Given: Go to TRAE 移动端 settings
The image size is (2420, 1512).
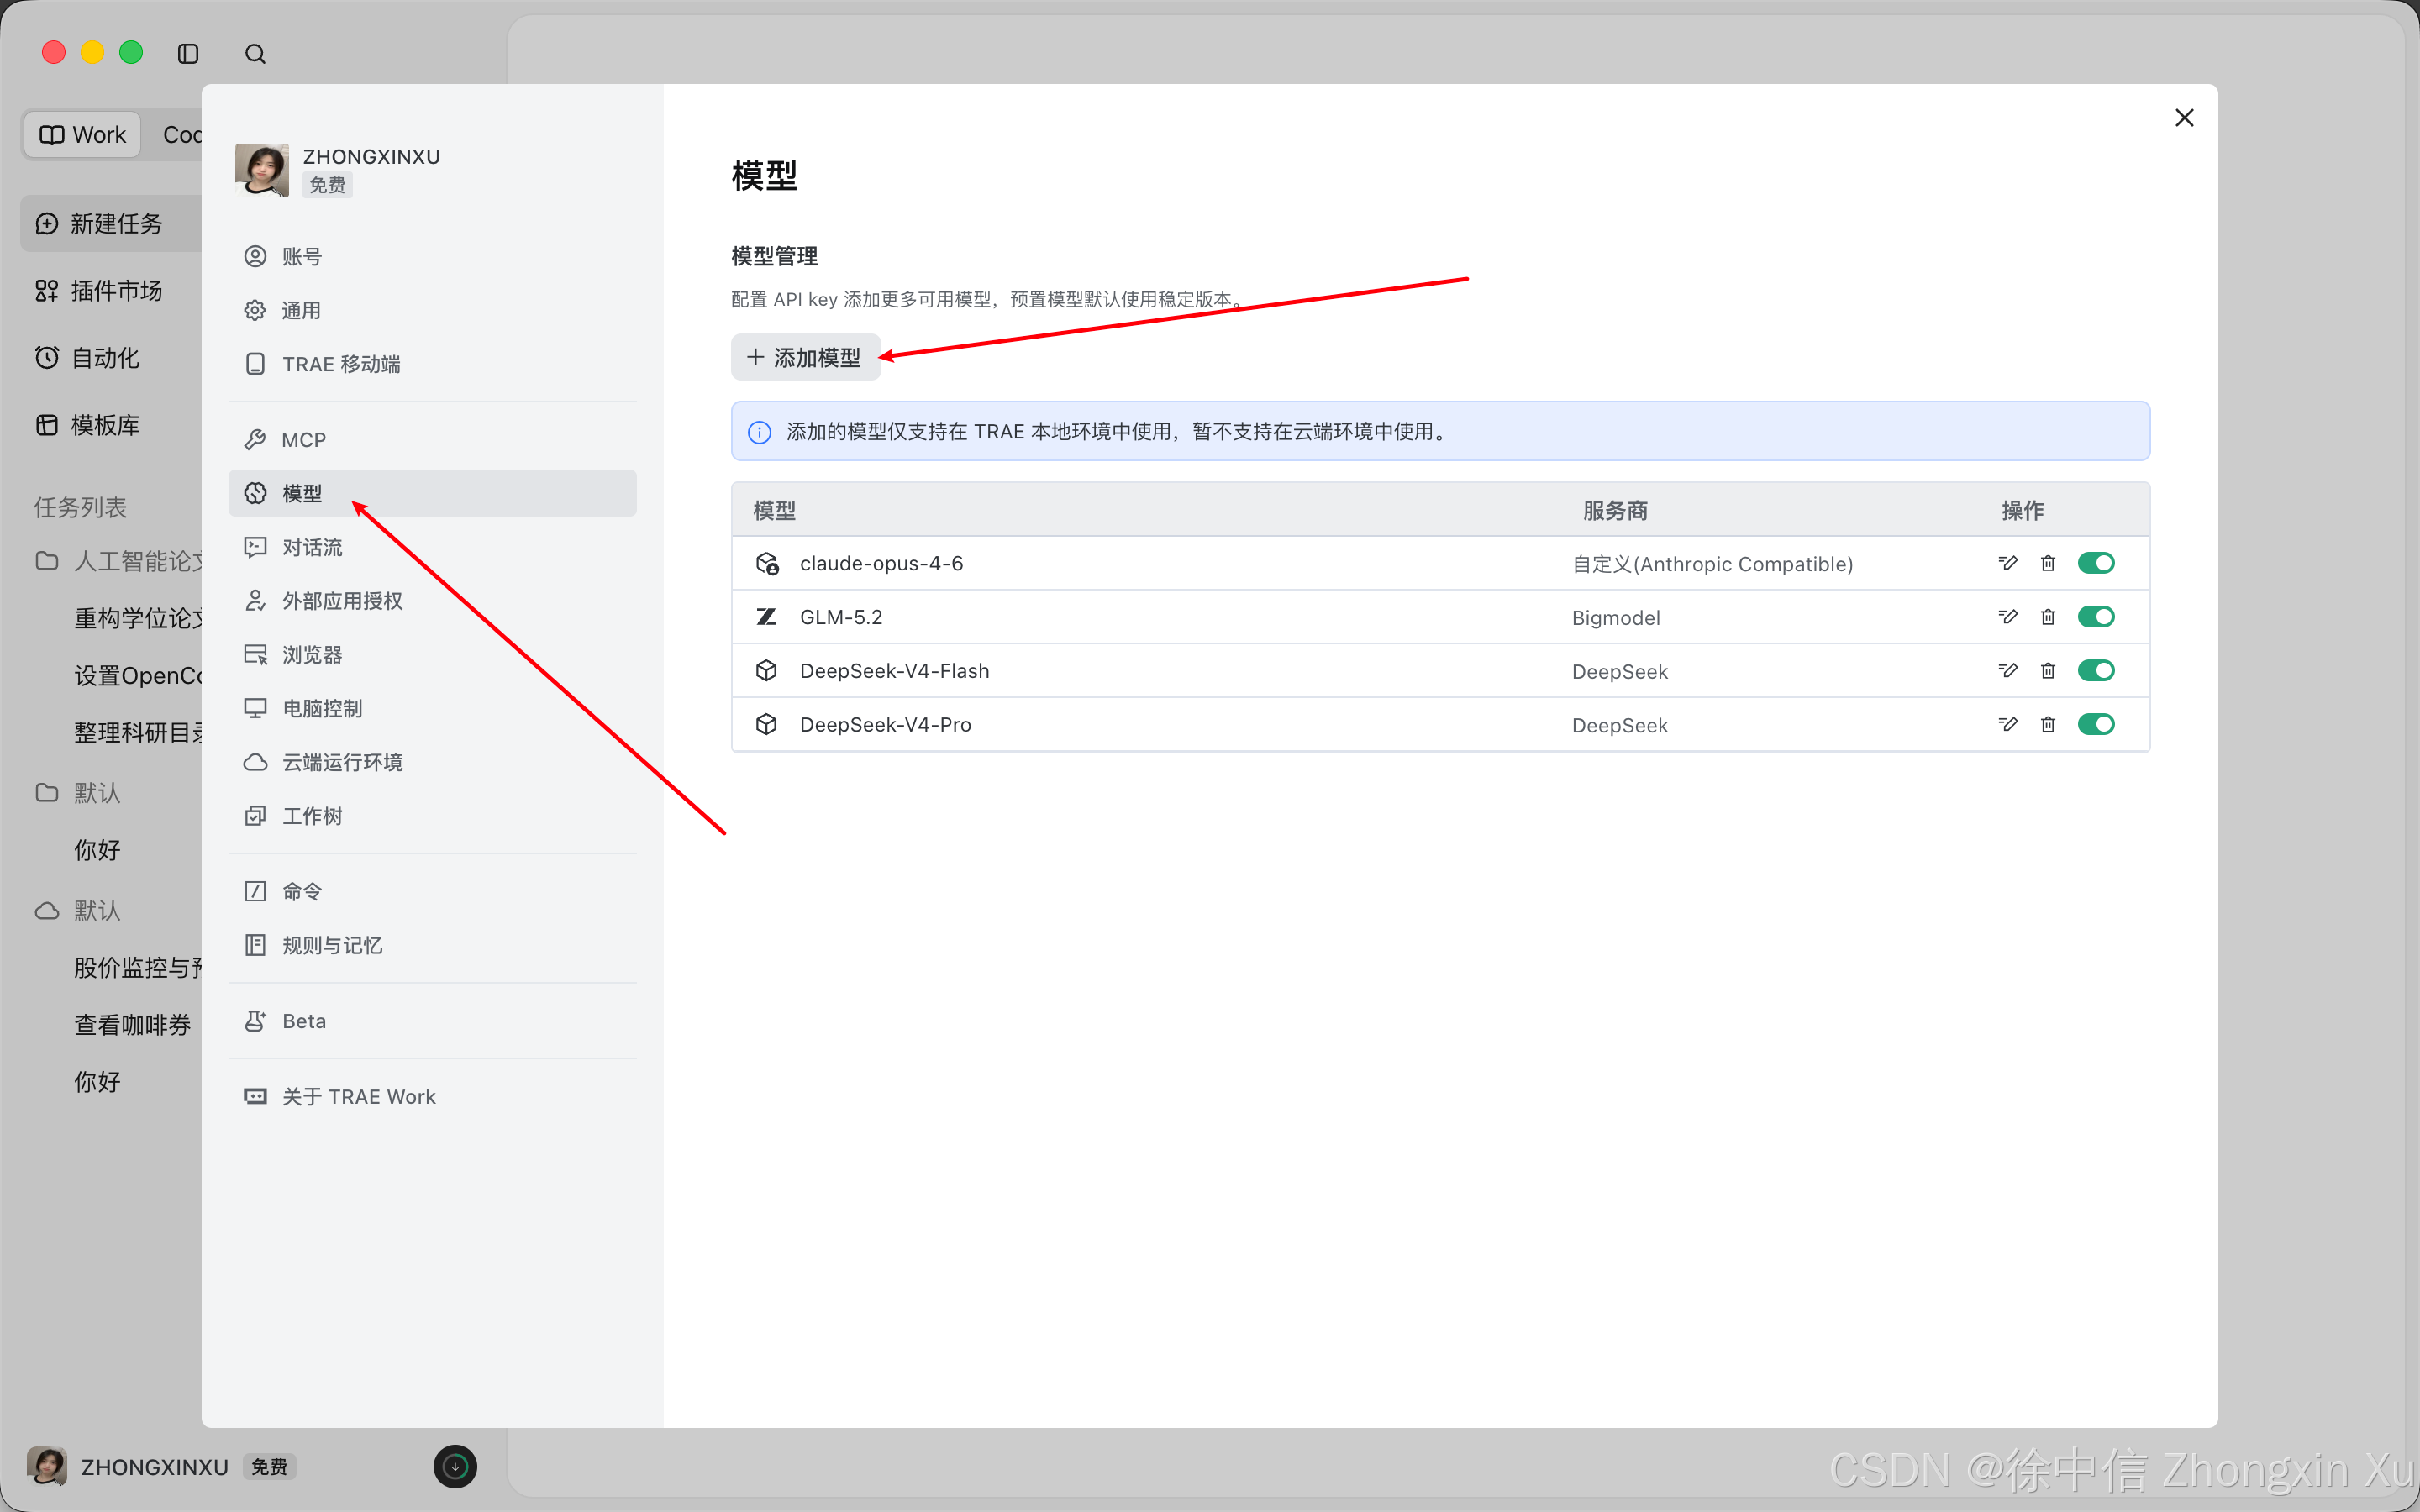Looking at the screenshot, I should point(432,364).
